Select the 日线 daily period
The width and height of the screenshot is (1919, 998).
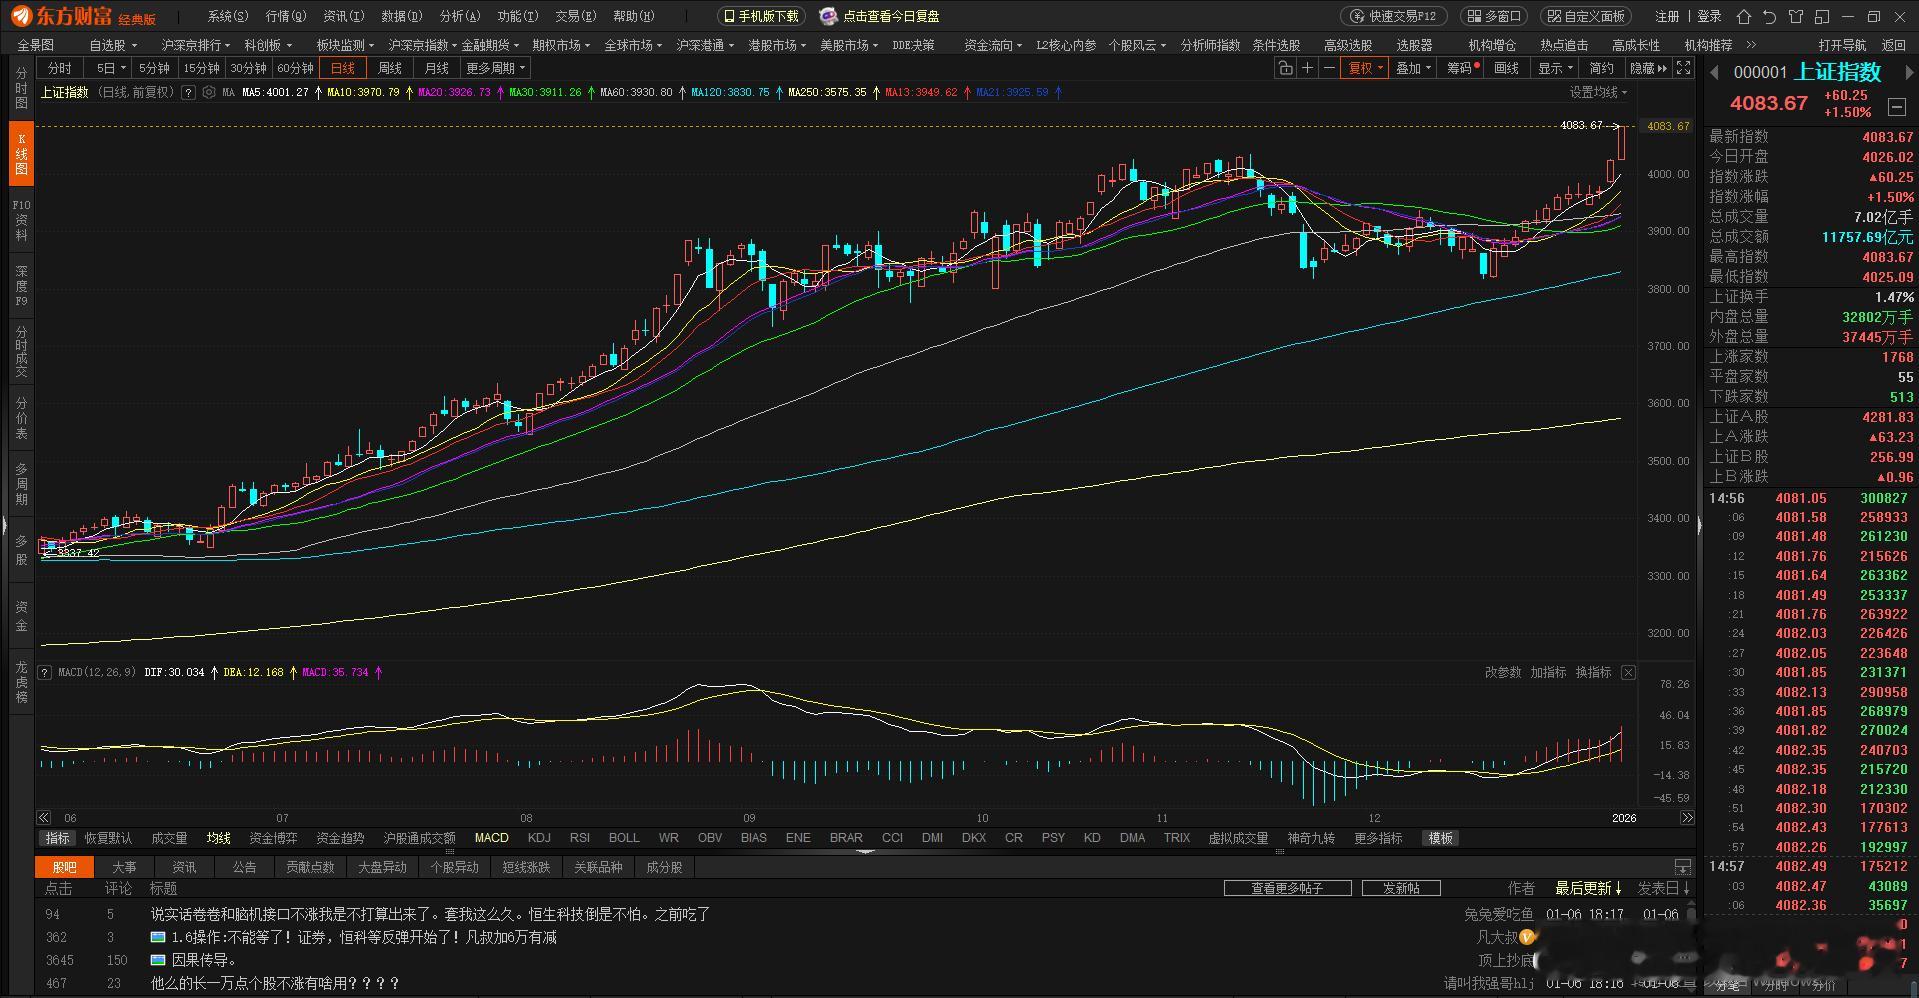(x=343, y=68)
